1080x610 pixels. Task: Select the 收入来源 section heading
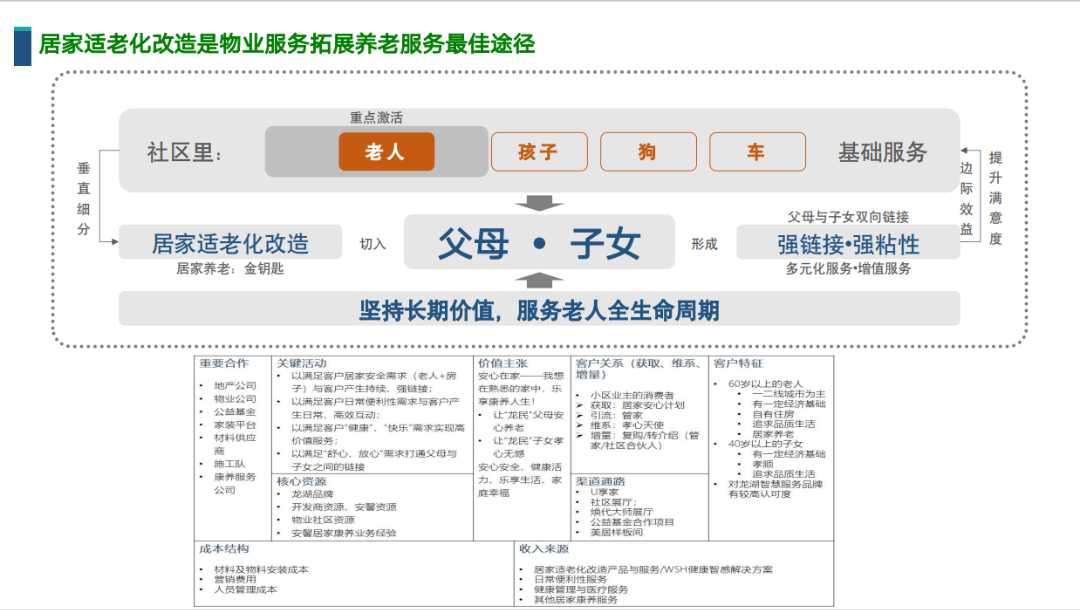(x=545, y=549)
